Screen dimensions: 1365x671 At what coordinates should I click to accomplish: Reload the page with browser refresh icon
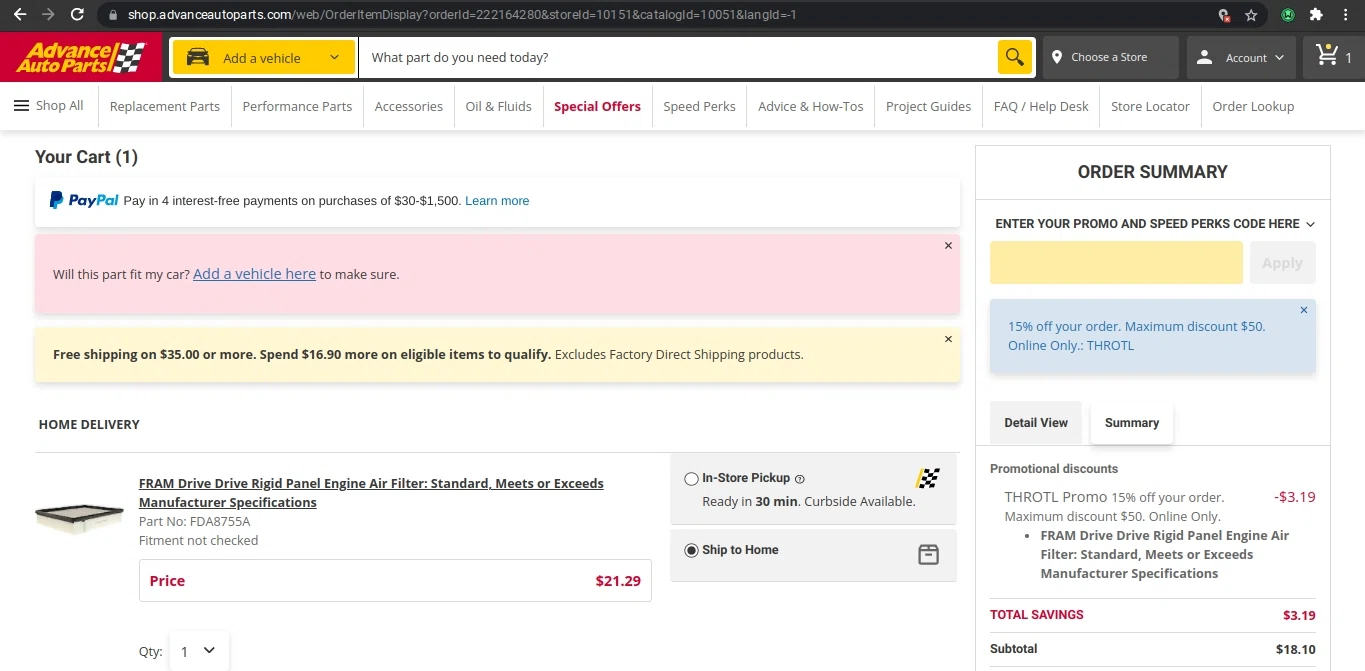tap(77, 15)
